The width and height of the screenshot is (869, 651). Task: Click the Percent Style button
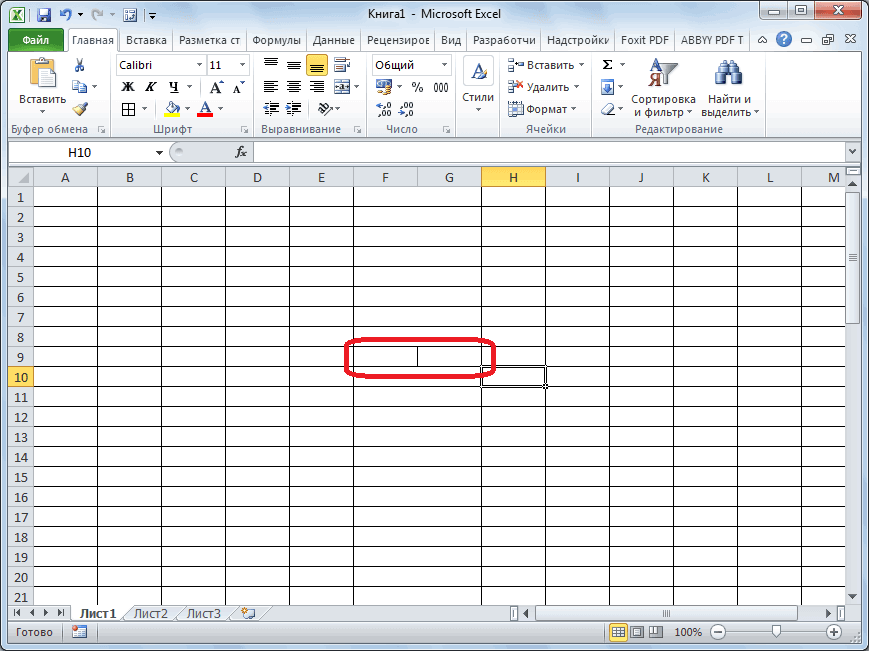click(x=417, y=87)
